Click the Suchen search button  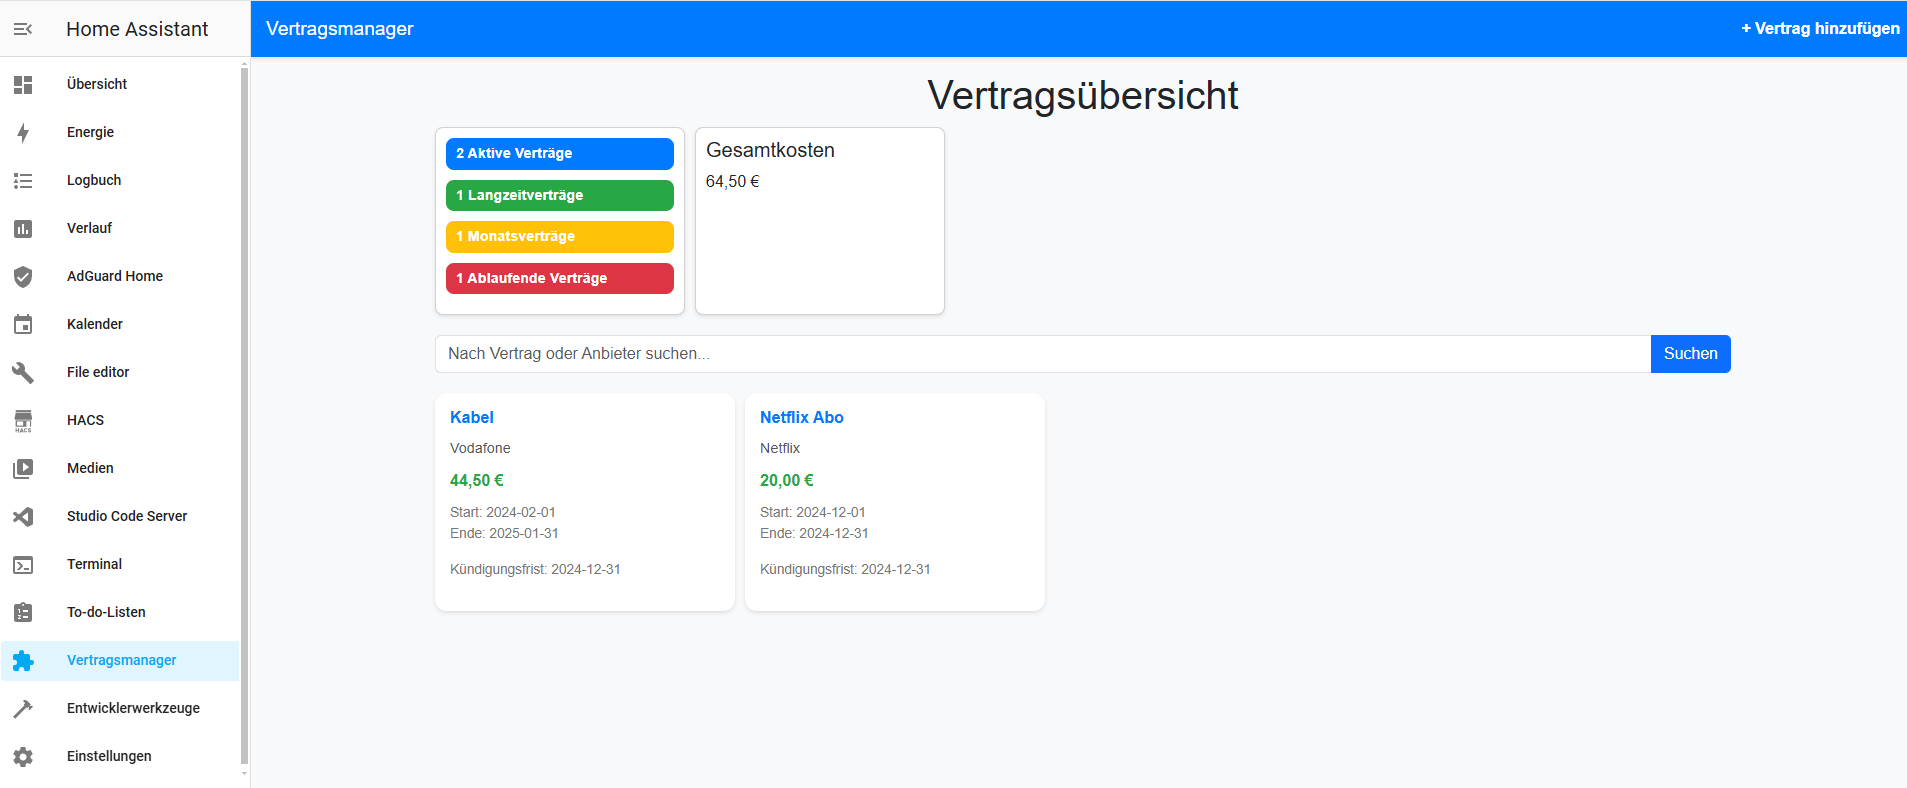(x=1690, y=354)
